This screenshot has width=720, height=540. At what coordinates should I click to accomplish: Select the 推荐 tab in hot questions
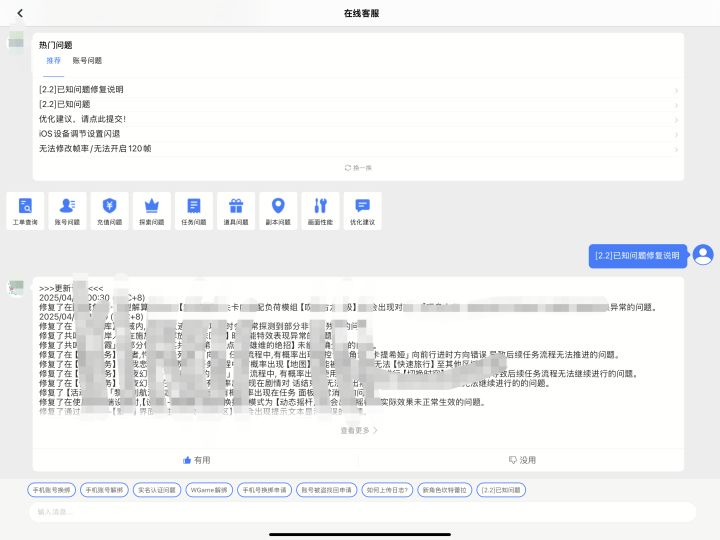point(53,61)
